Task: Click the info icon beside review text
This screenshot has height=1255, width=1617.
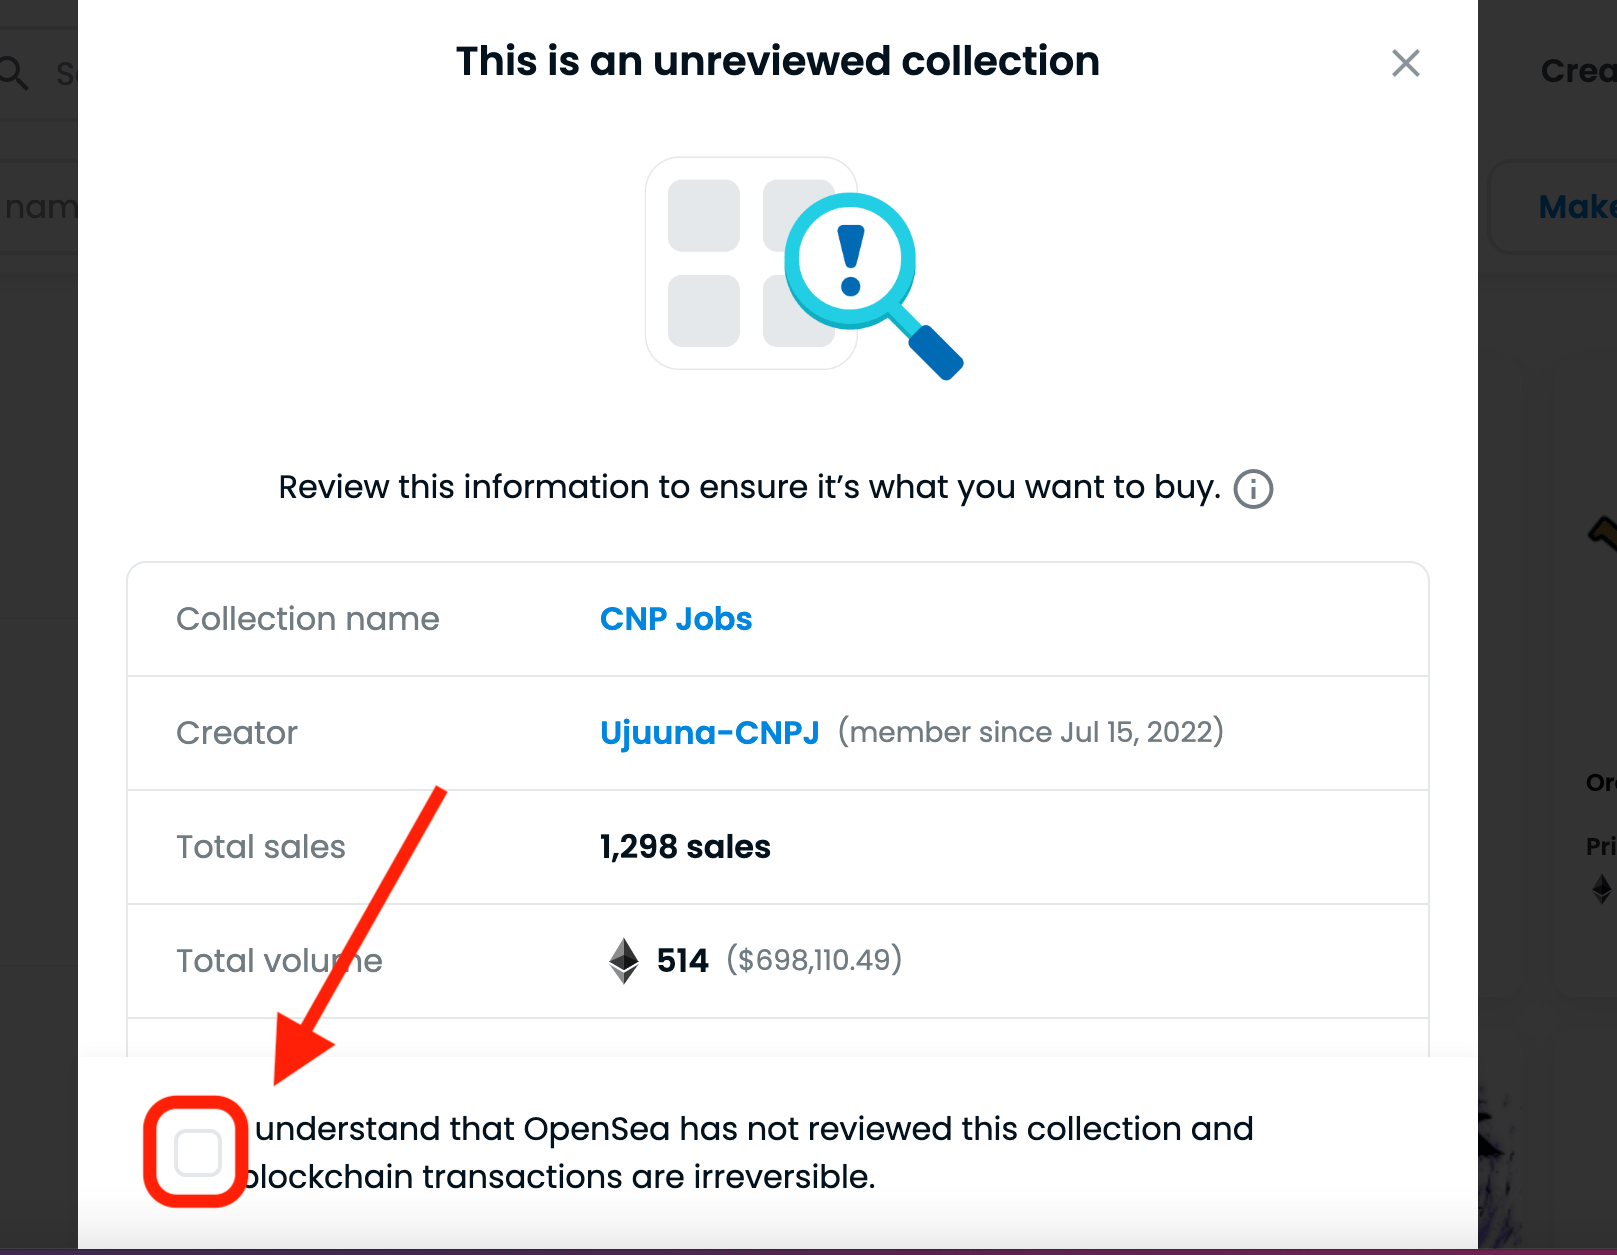Action: tap(1253, 489)
